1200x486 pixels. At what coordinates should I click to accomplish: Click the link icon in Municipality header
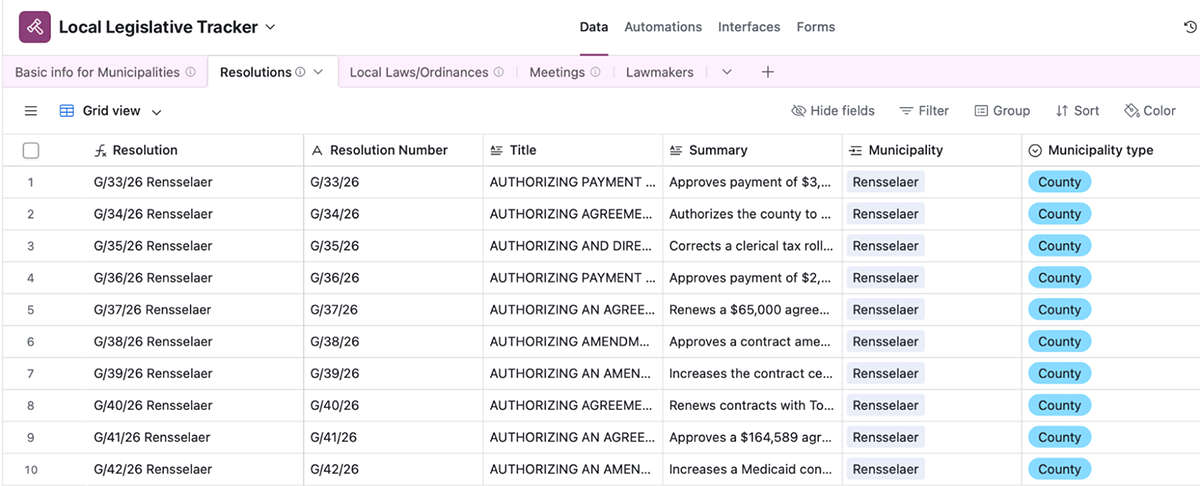pos(855,150)
